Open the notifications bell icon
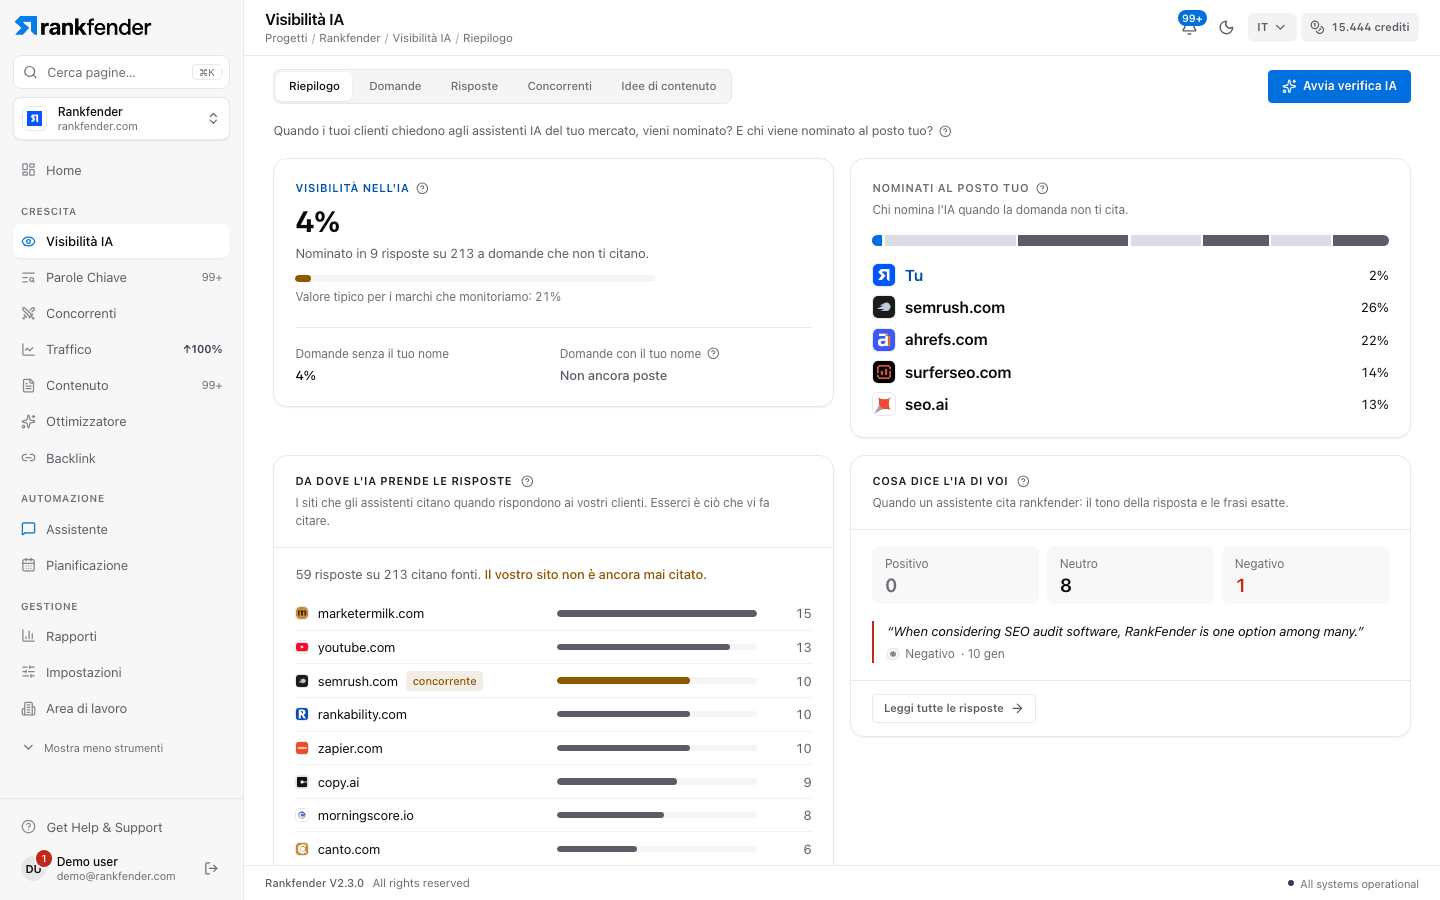Viewport: 1440px width, 900px height. [x=1189, y=27]
